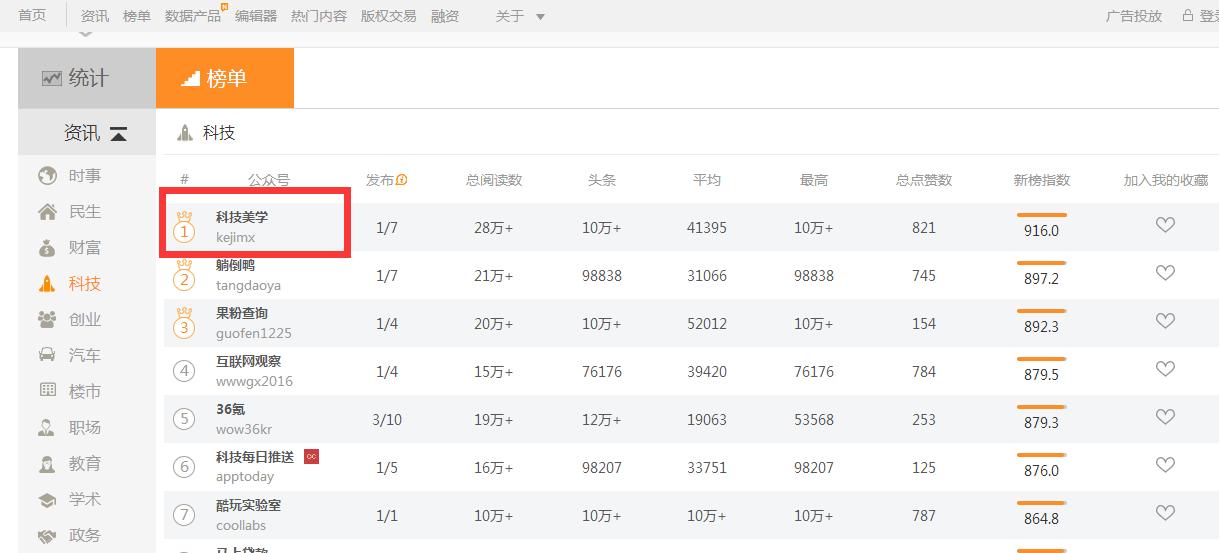Open the 编辑器 menu item
1219x553 pixels.
tap(256, 16)
